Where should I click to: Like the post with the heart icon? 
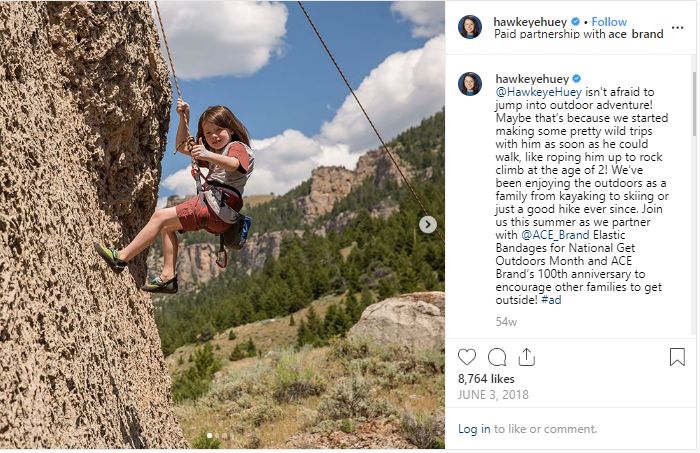(467, 357)
